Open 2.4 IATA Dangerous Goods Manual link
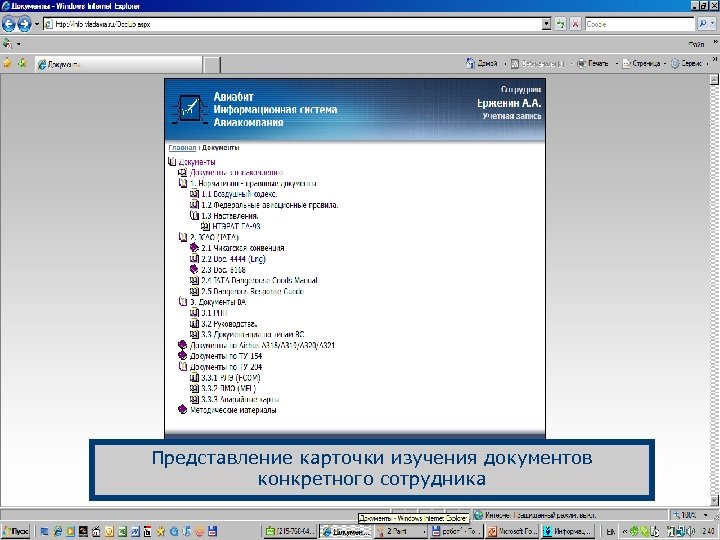This screenshot has width=720, height=540. click(259, 280)
